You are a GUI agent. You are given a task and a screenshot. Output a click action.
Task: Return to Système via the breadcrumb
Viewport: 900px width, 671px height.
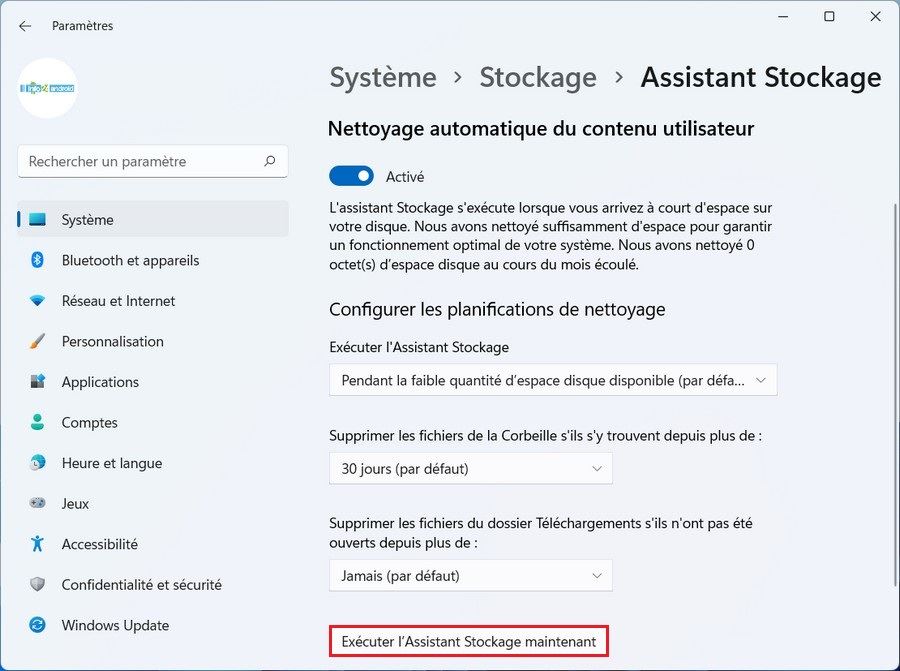pos(382,77)
